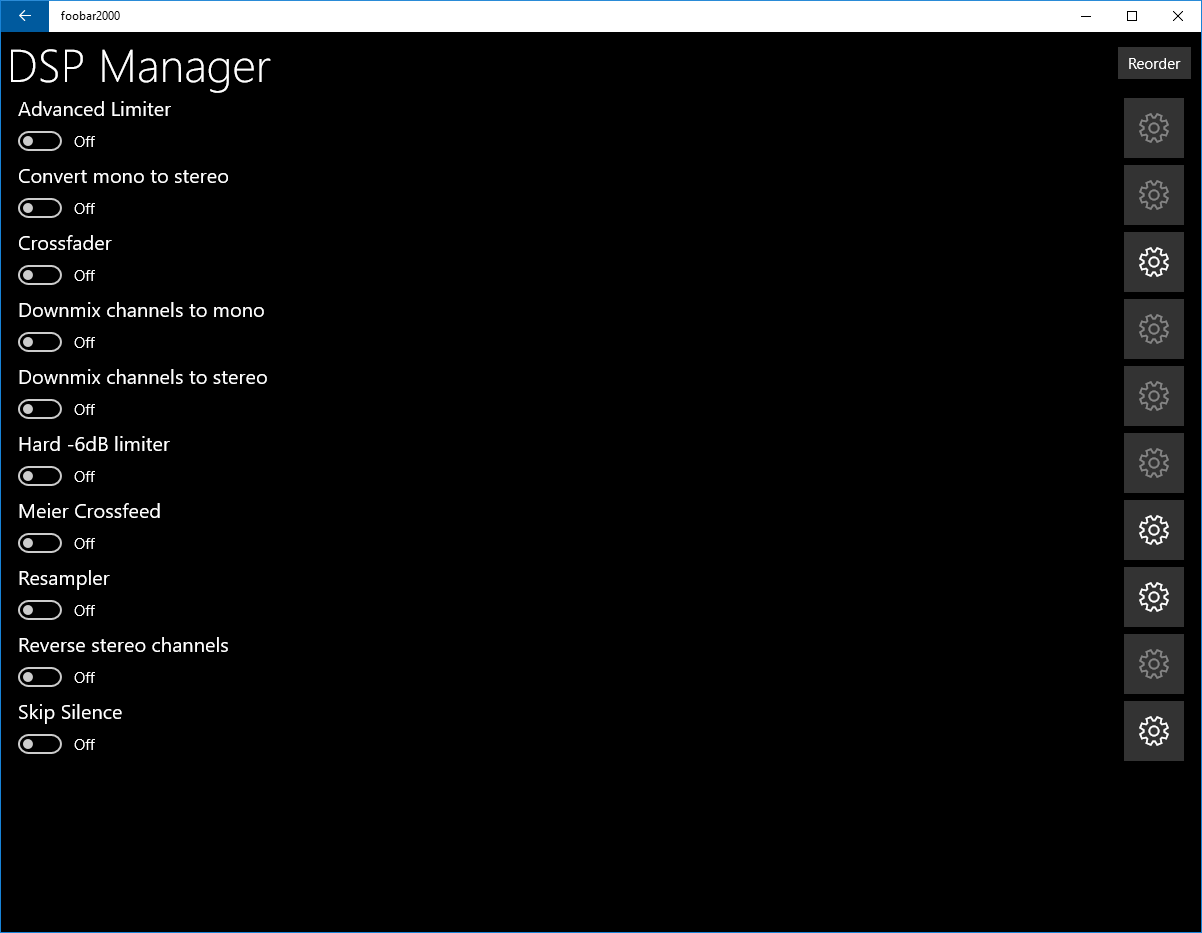
Task: Enable the Resampler
Action: pyautogui.click(x=40, y=609)
